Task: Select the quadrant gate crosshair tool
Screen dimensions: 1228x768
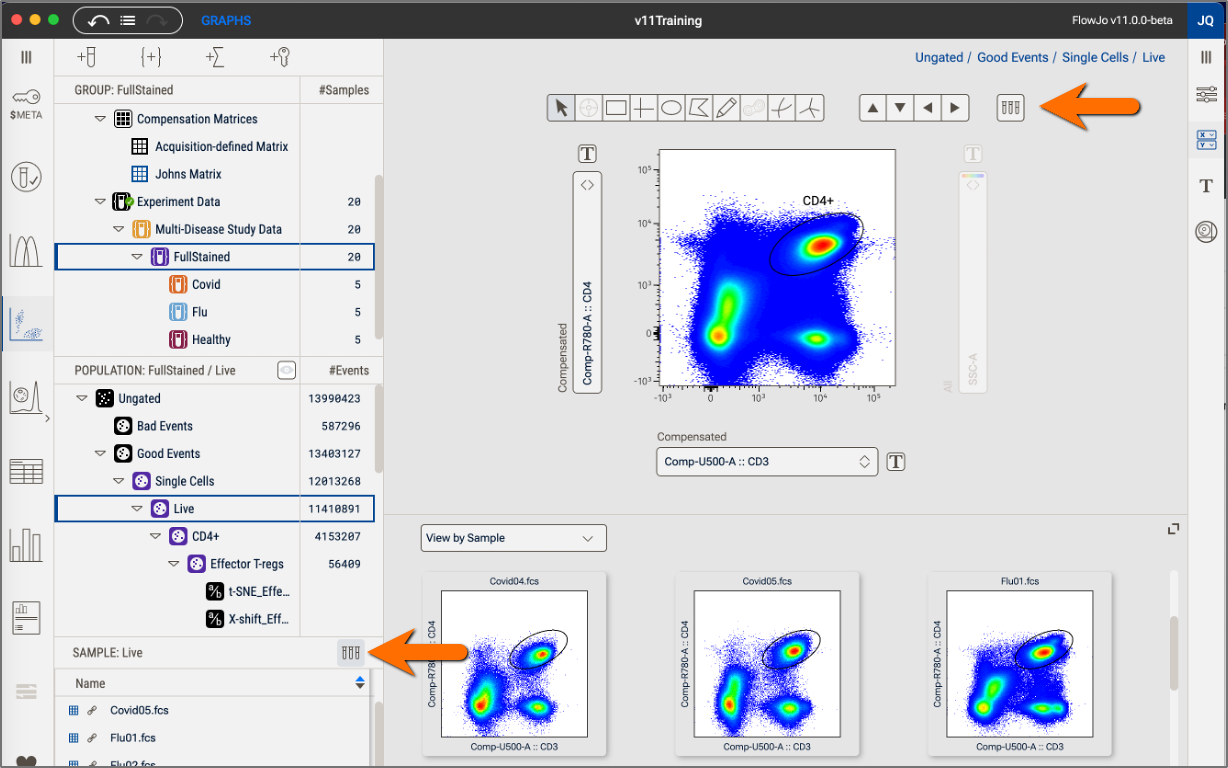Action: (644, 108)
